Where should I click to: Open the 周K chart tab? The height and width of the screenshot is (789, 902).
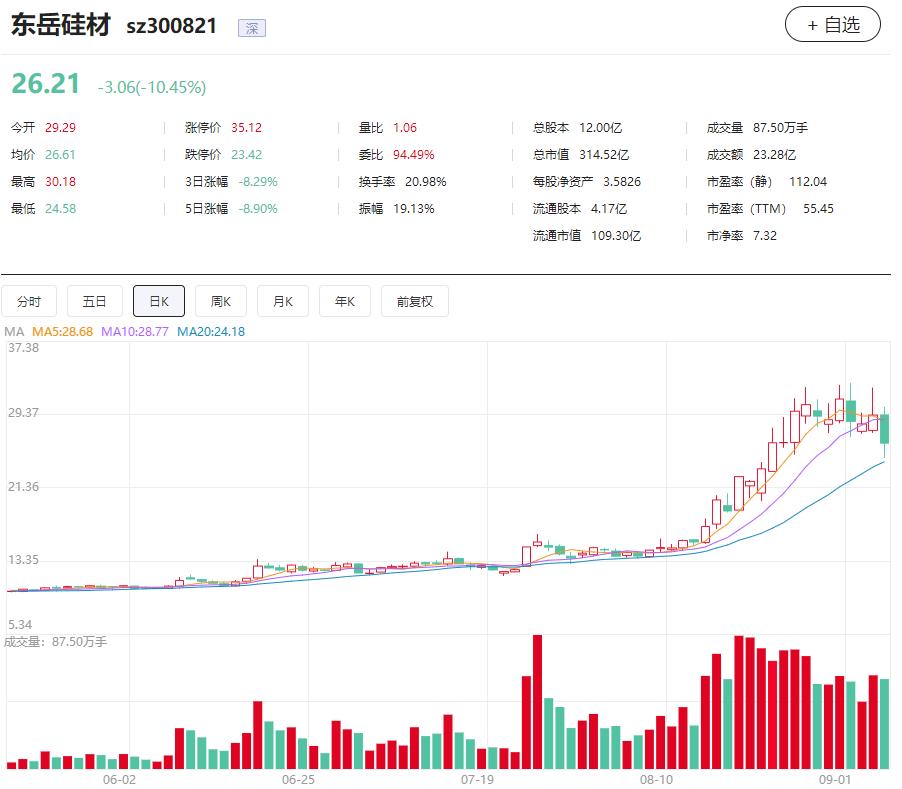[x=221, y=301]
